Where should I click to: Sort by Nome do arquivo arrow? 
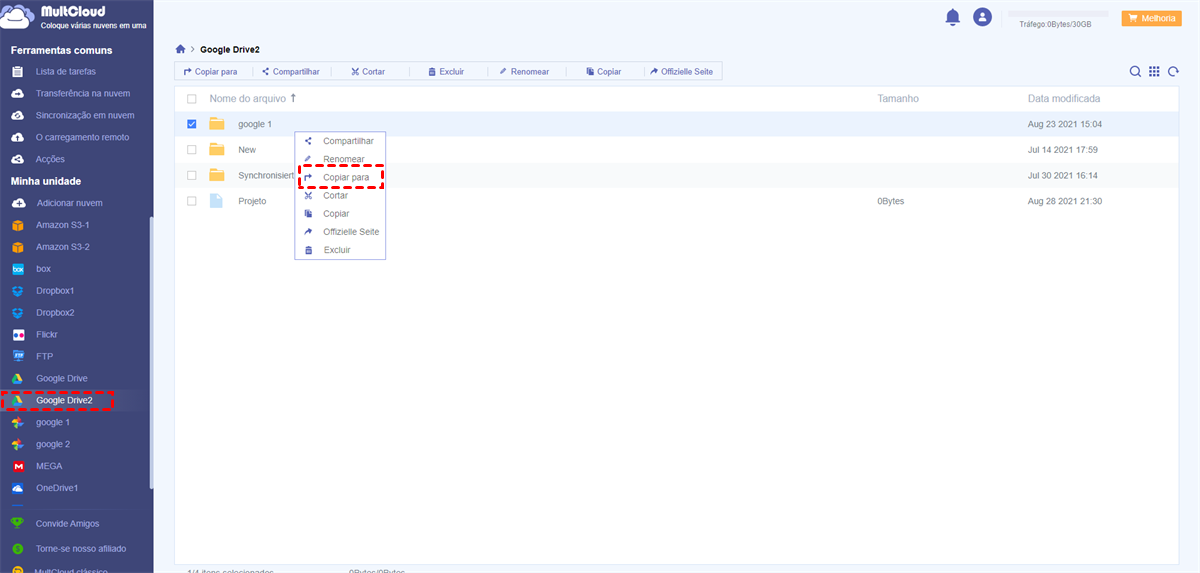pos(293,99)
